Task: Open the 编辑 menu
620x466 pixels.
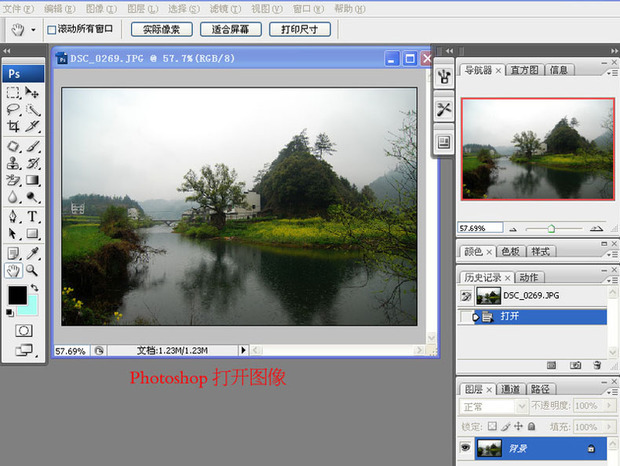Action: (x=59, y=9)
